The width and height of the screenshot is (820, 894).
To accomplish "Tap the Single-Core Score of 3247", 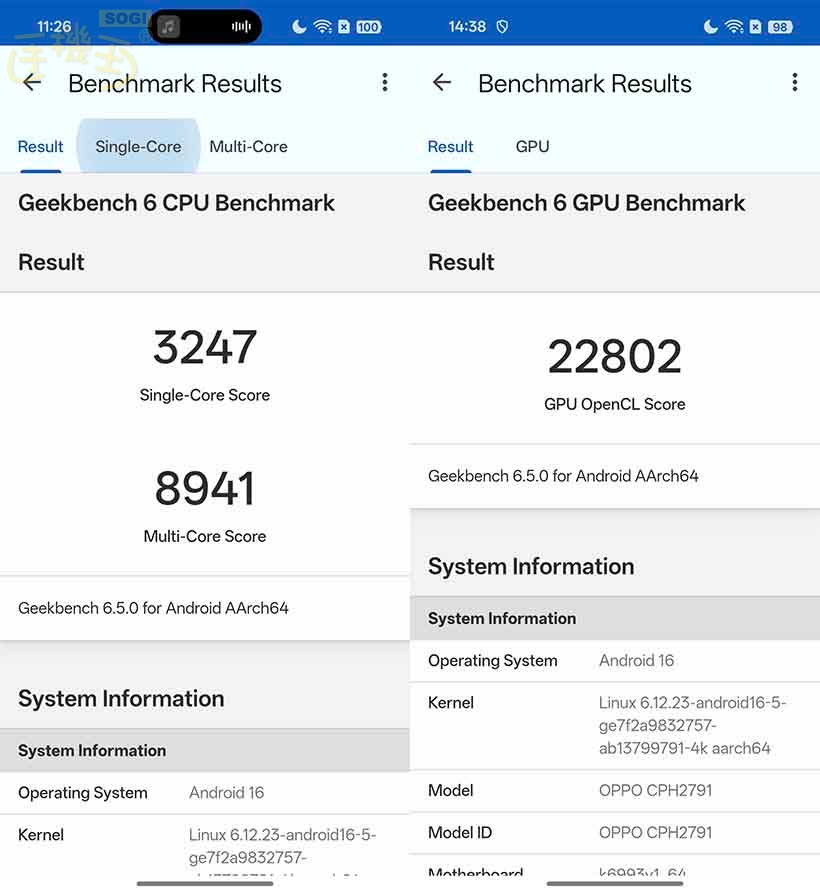I will click(x=204, y=348).
